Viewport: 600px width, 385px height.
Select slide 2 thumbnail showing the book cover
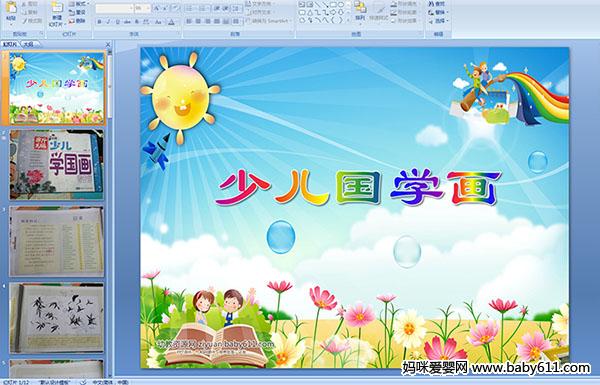57,164
